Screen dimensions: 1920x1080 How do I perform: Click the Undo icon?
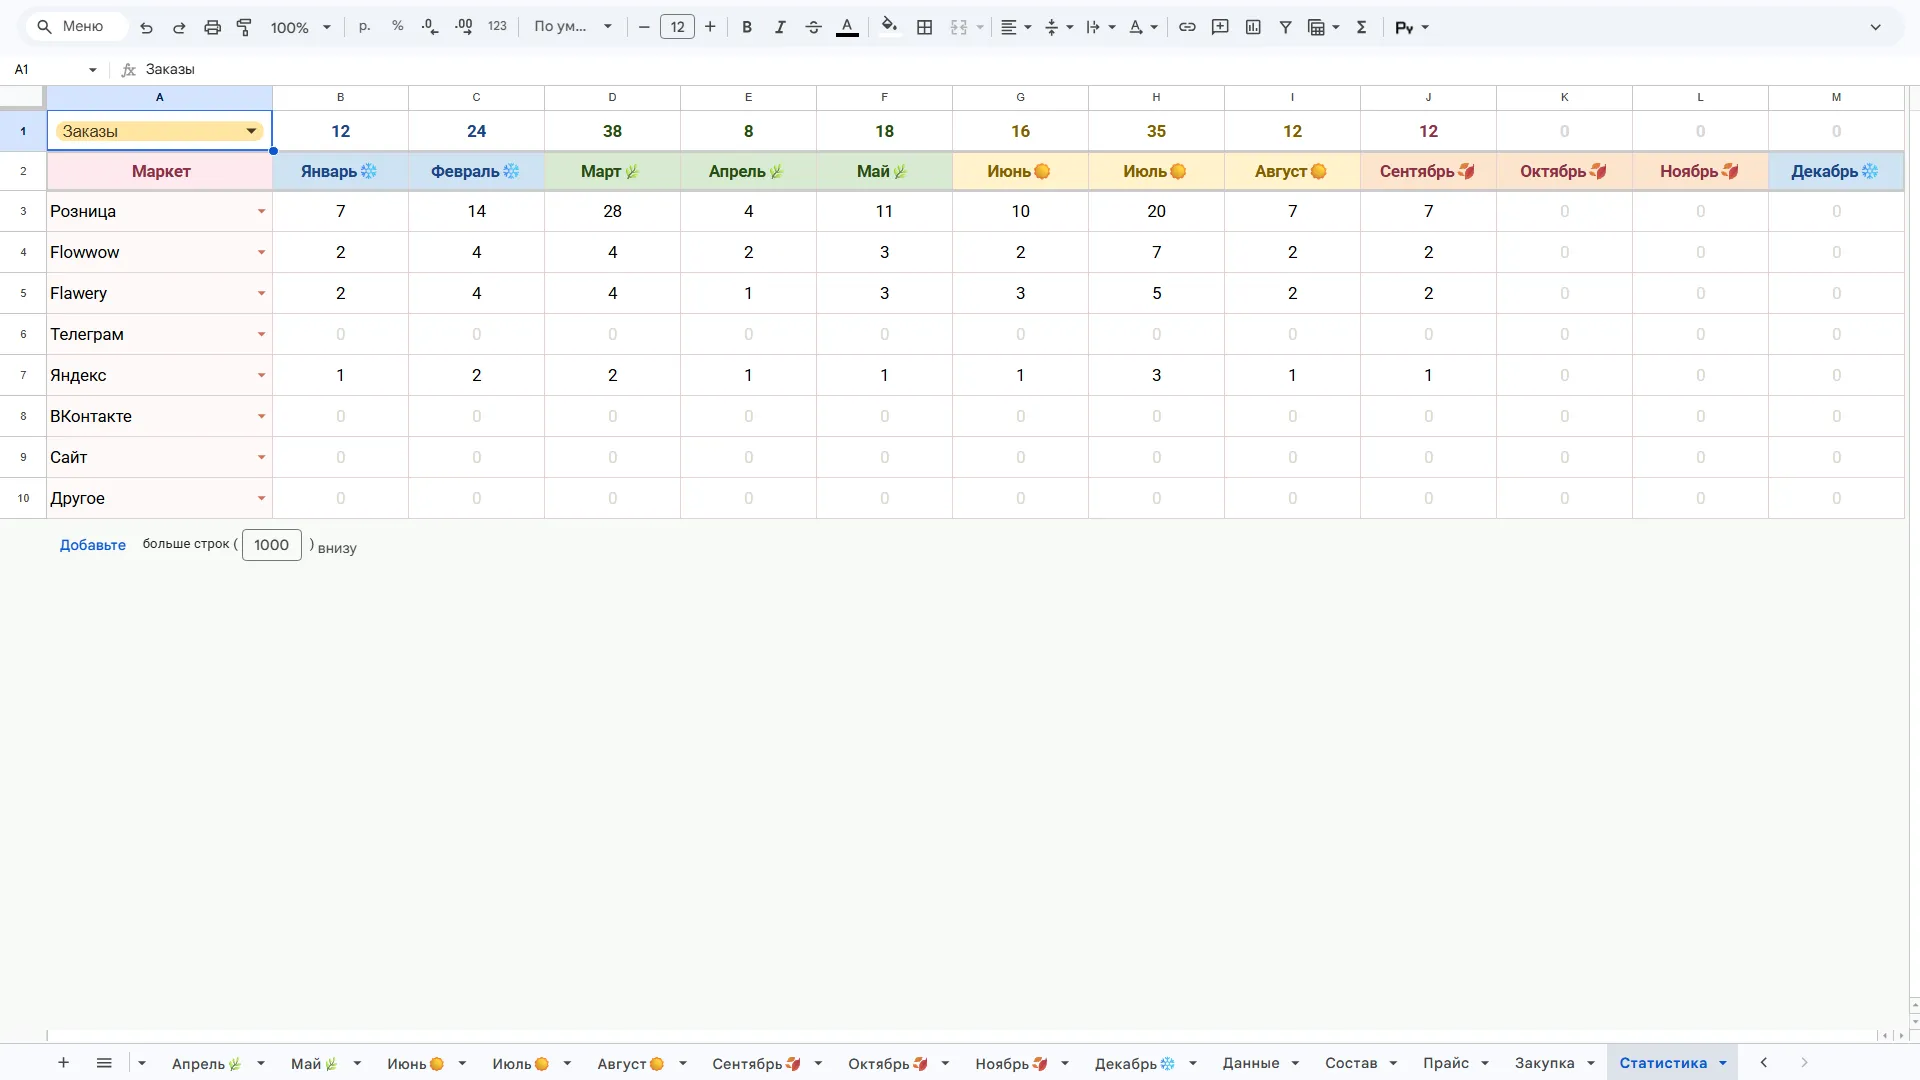tap(146, 28)
